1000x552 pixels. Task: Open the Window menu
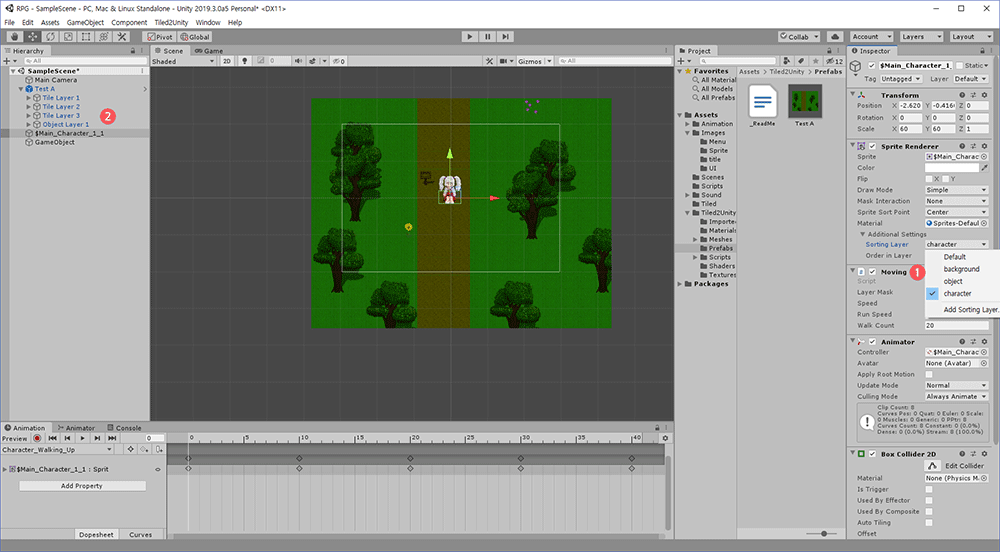[208, 22]
